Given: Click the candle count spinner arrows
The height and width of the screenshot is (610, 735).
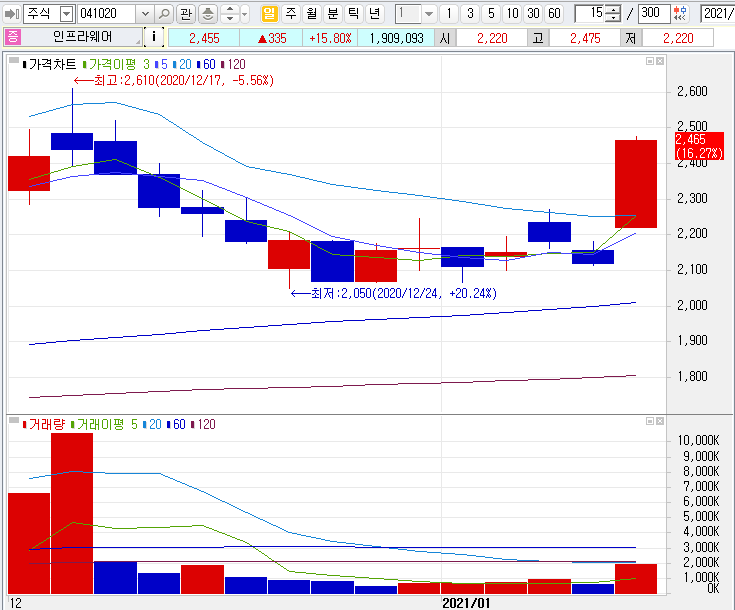Looking at the screenshot, I should 613,14.
